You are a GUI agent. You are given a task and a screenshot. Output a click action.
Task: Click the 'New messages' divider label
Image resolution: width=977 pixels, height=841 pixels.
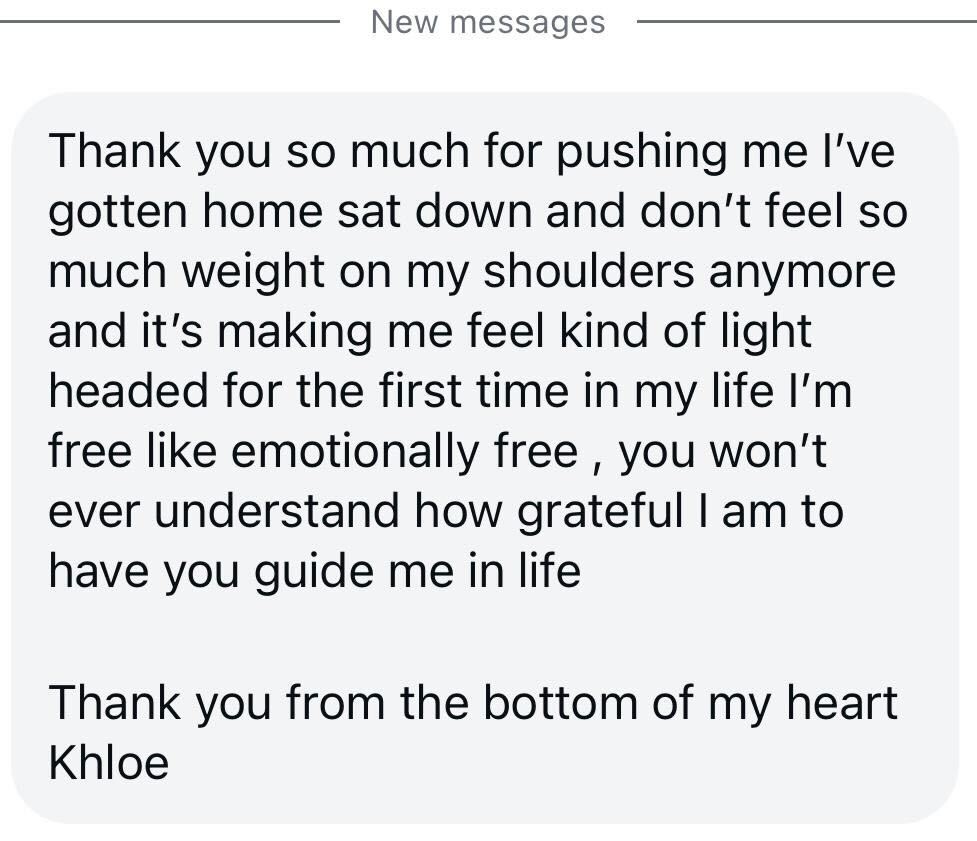tap(488, 22)
